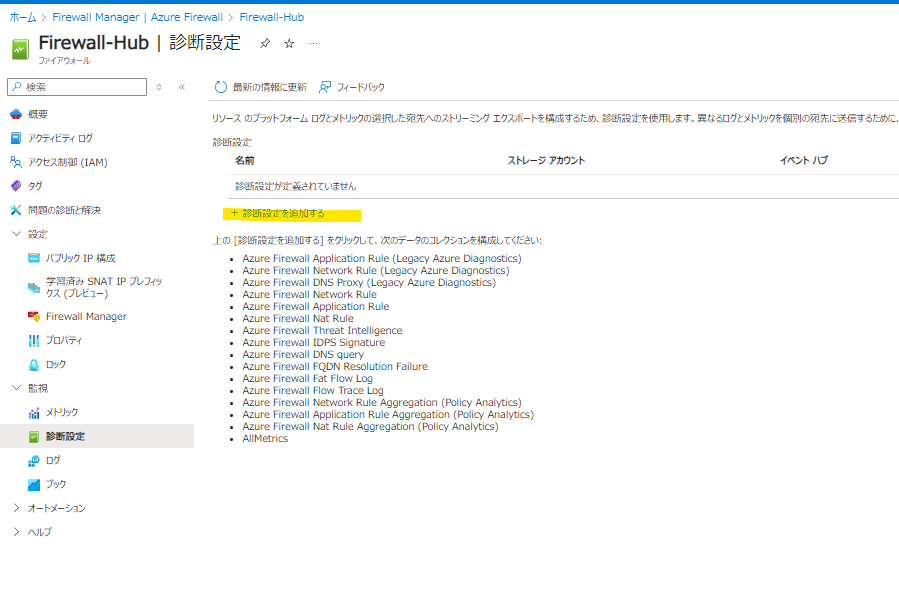Open プロパティ menu item
Screen dimensions: 899x591
tap(64, 340)
